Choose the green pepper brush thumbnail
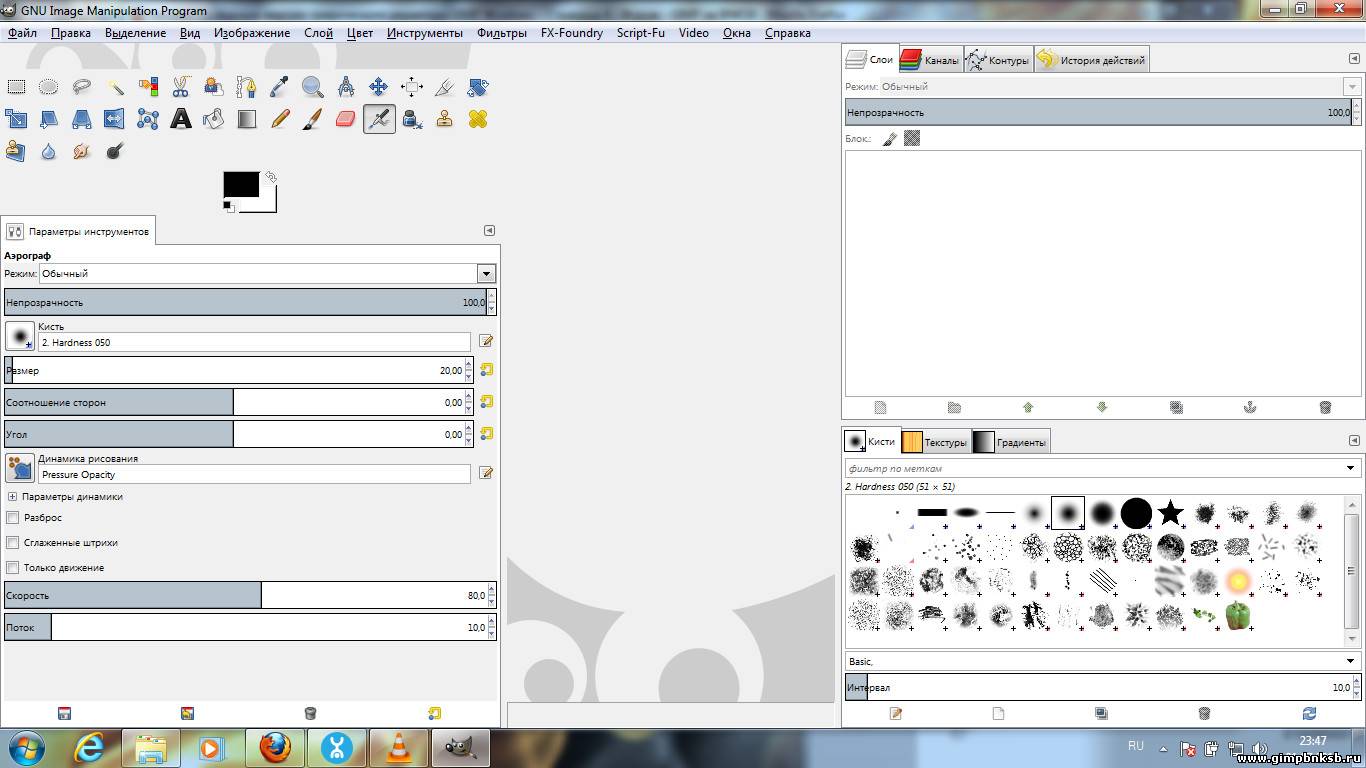The image size is (1366, 768). [x=1237, y=614]
